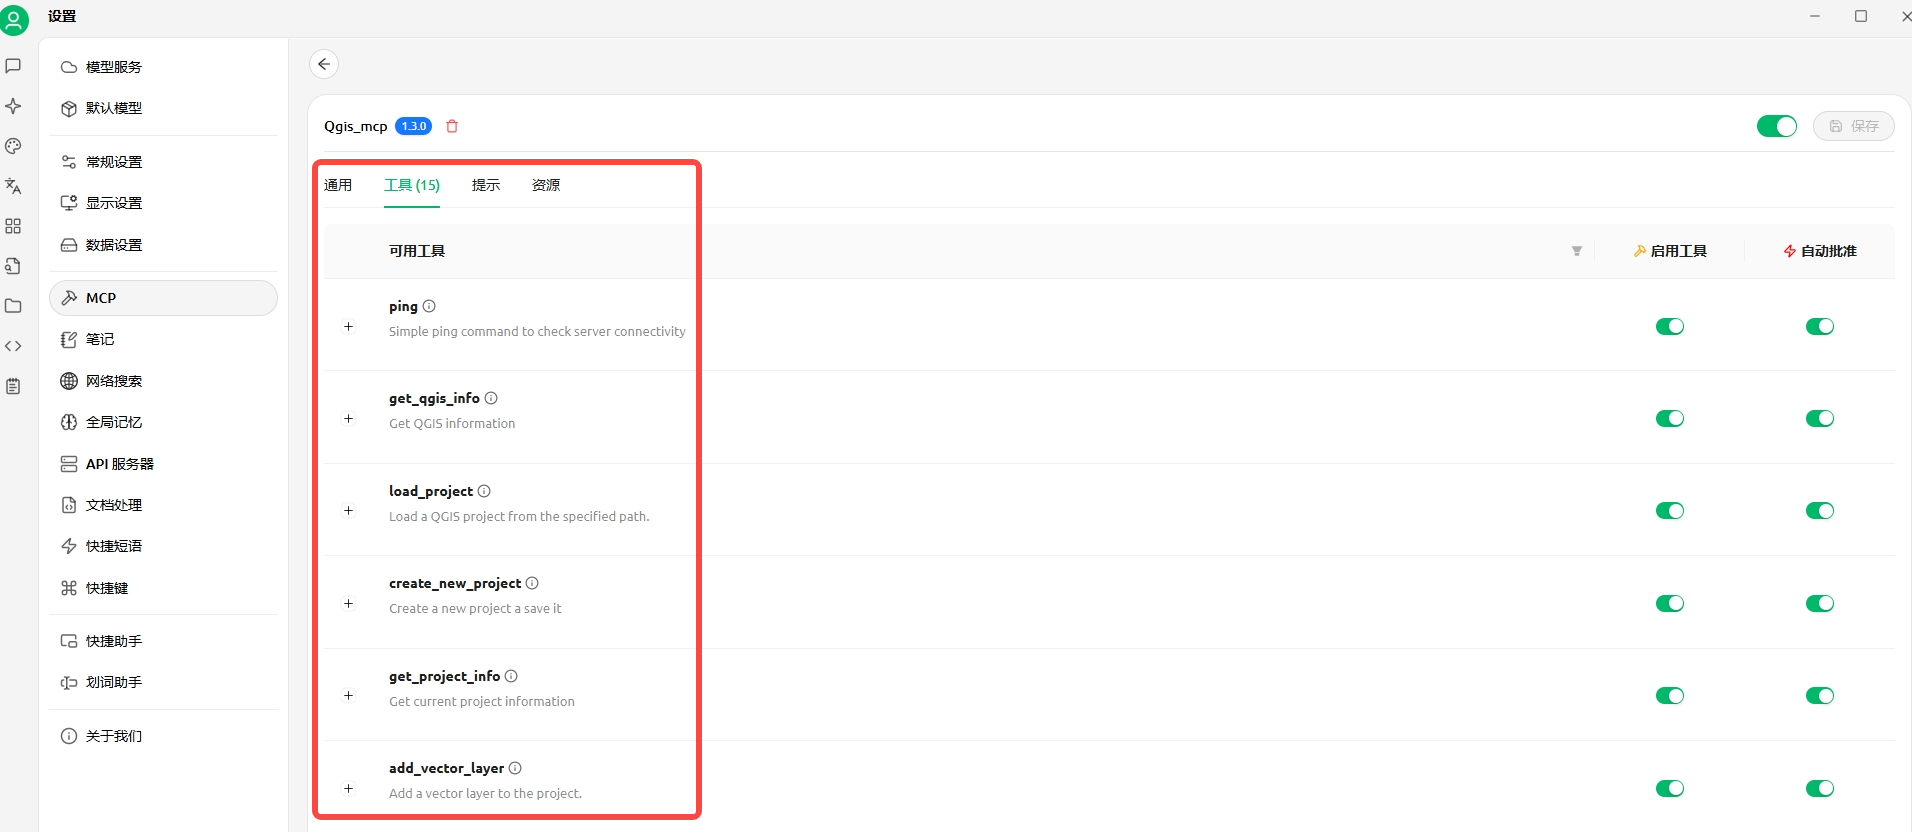Click info icon next to get_project_info
Viewport: 1912px width, 832px height.
coord(511,676)
